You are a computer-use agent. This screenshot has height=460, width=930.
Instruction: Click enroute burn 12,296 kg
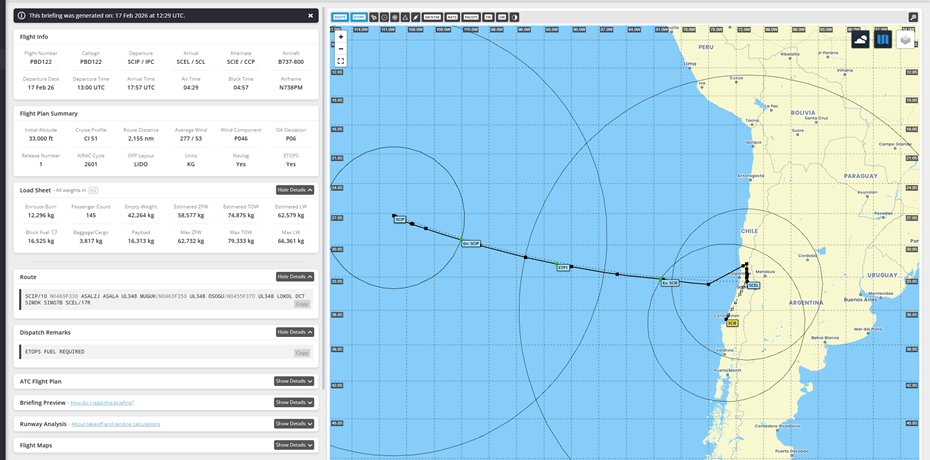pos(40,215)
